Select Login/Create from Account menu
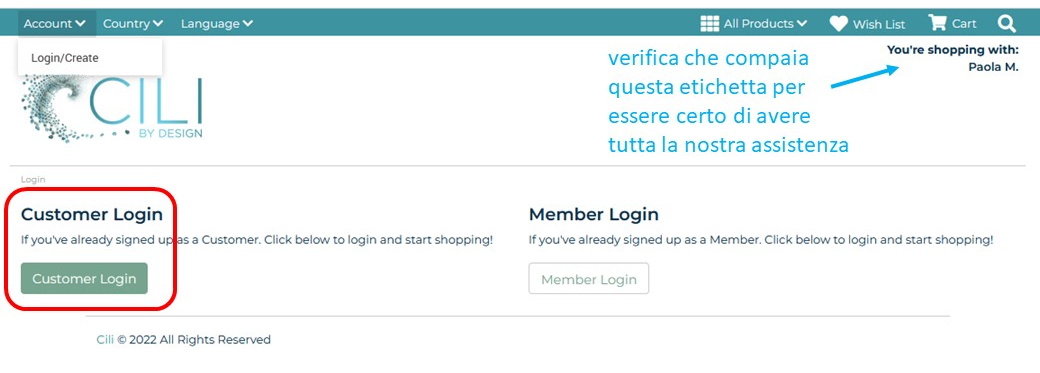 [x=64, y=58]
